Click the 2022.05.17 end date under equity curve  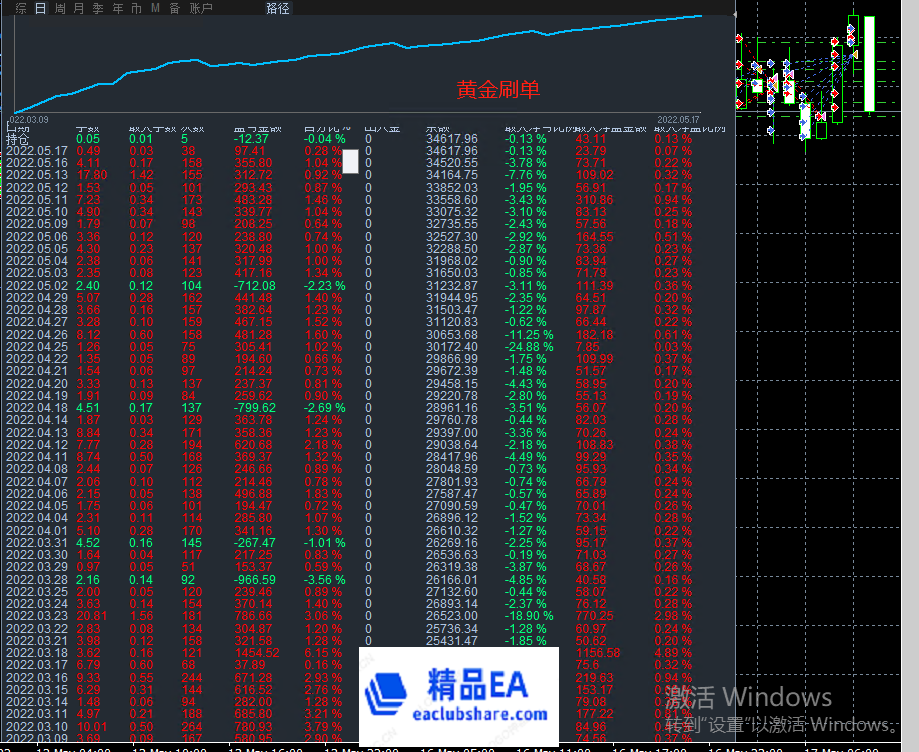[678, 120]
